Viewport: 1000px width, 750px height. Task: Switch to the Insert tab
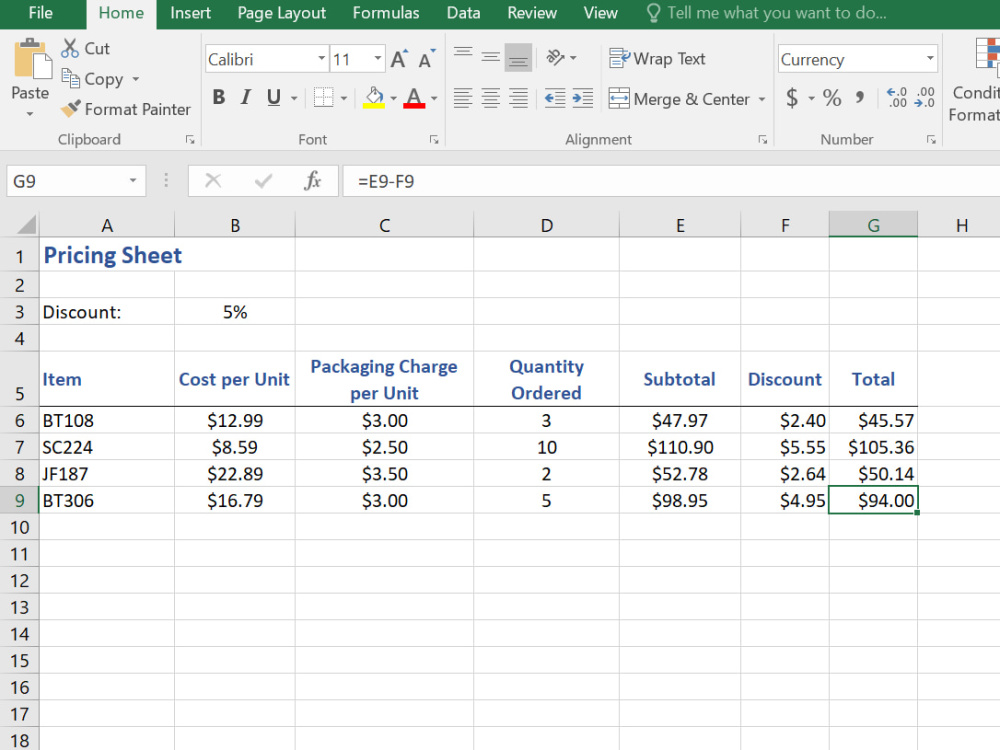pyautogui.click(x=190, y=13)
